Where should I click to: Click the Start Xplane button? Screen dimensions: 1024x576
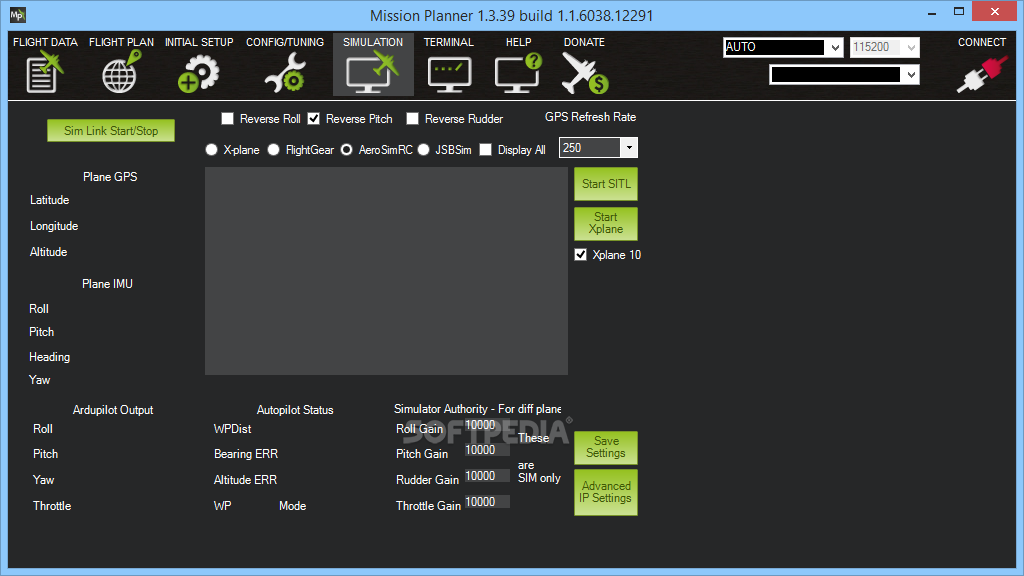(x=606, y=223)
